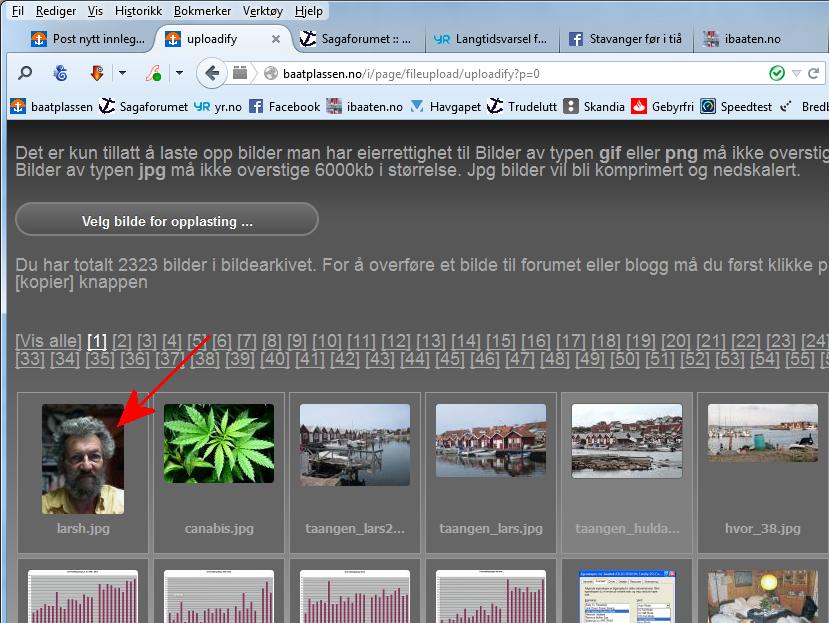Viewport: 829px width, 623px height.
Task: Open the baatplassen bookmark
Action: pos(52,107)
